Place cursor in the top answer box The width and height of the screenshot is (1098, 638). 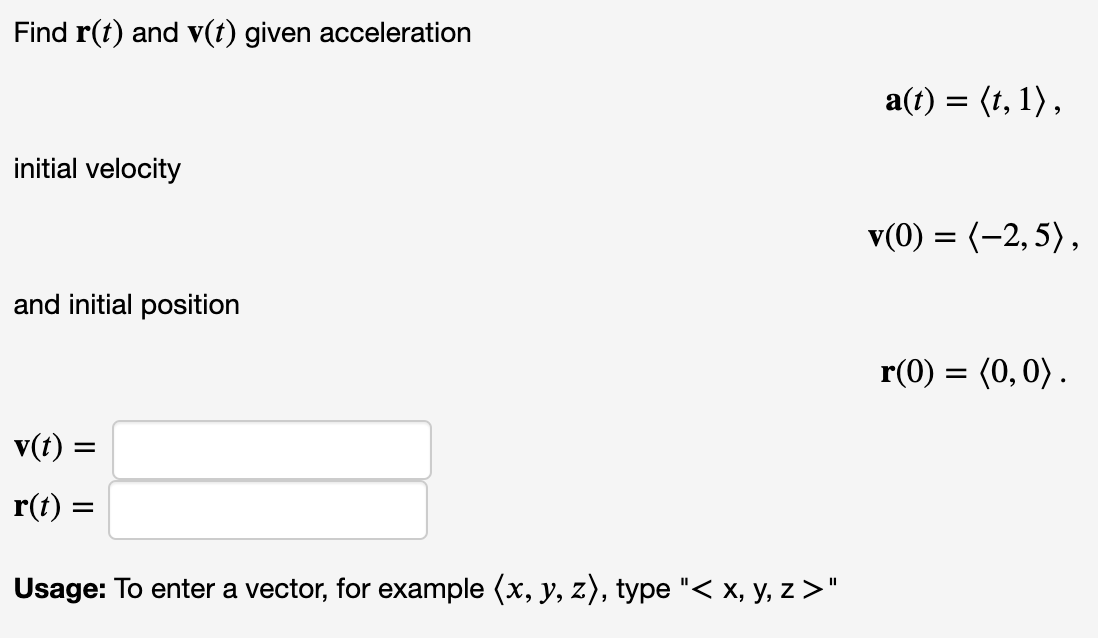click(270, 449)
